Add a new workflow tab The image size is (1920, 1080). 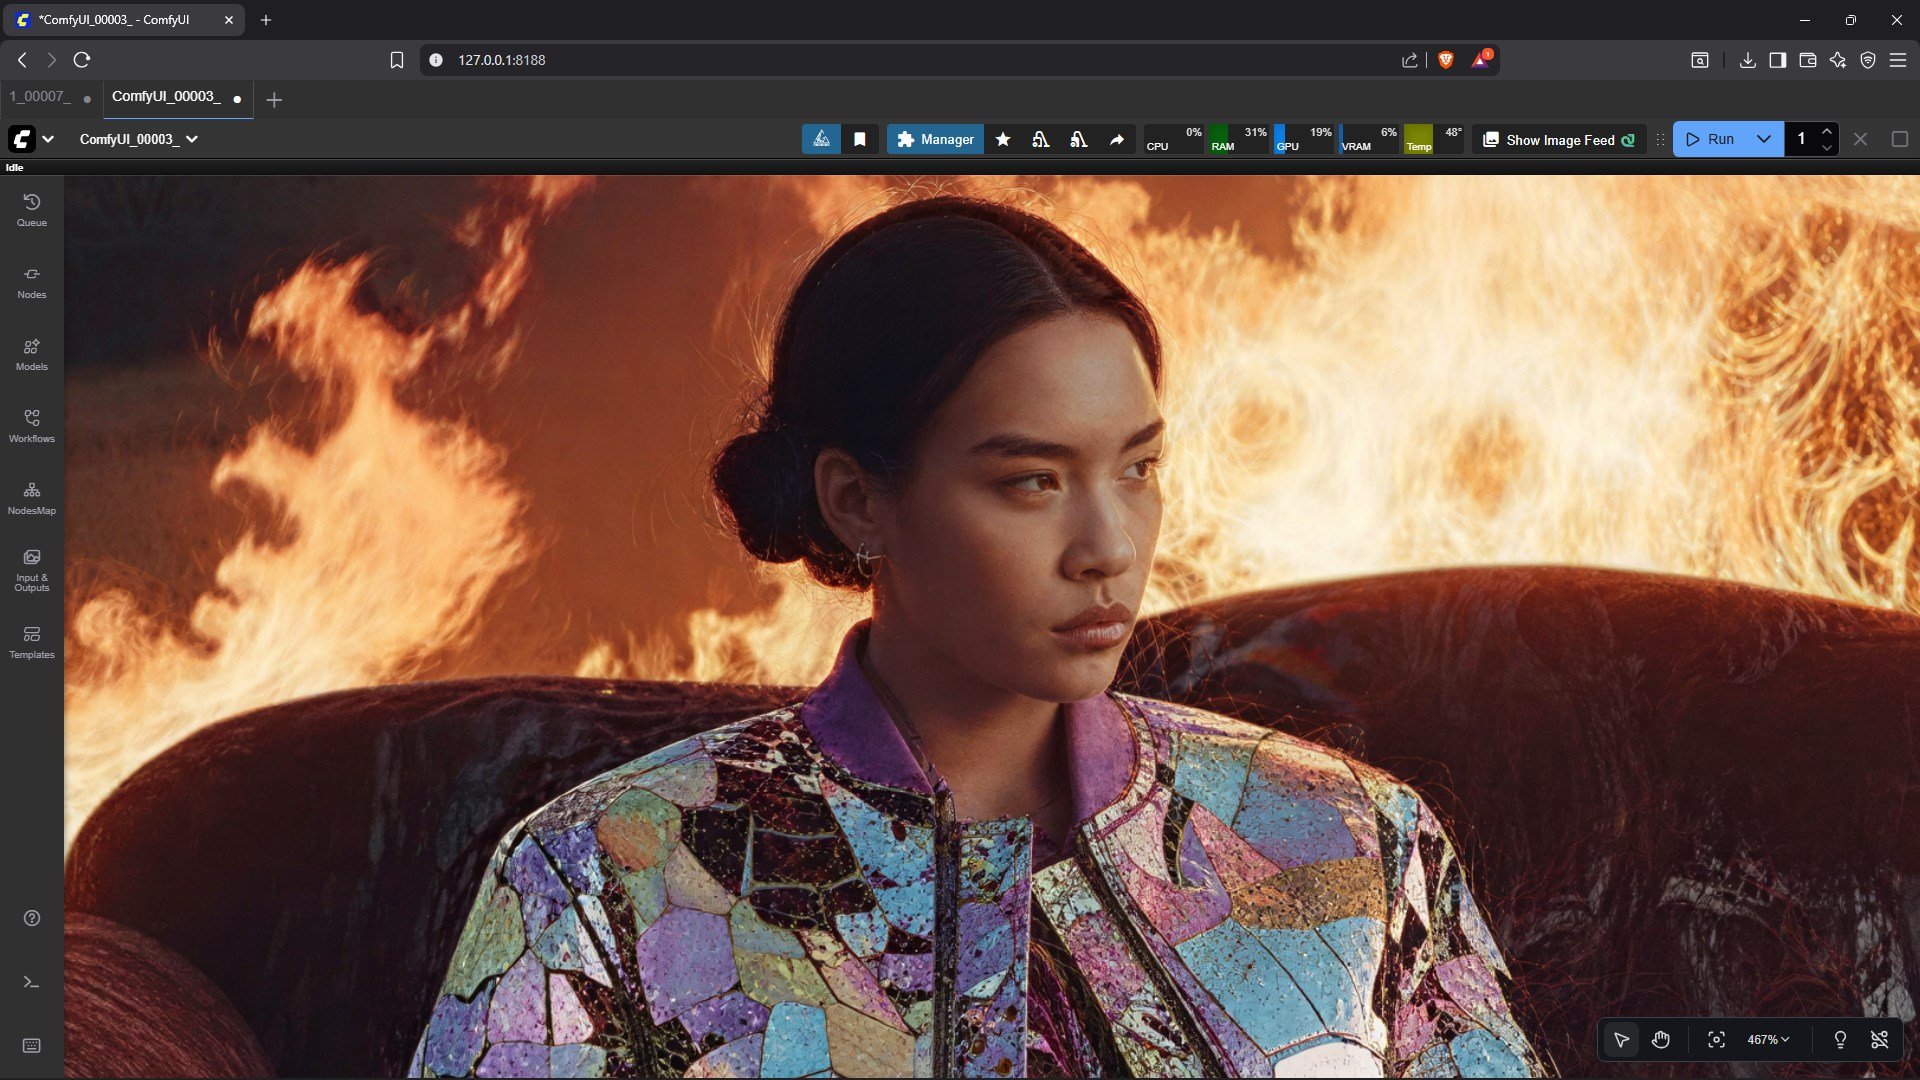click(x=274, y=99)
